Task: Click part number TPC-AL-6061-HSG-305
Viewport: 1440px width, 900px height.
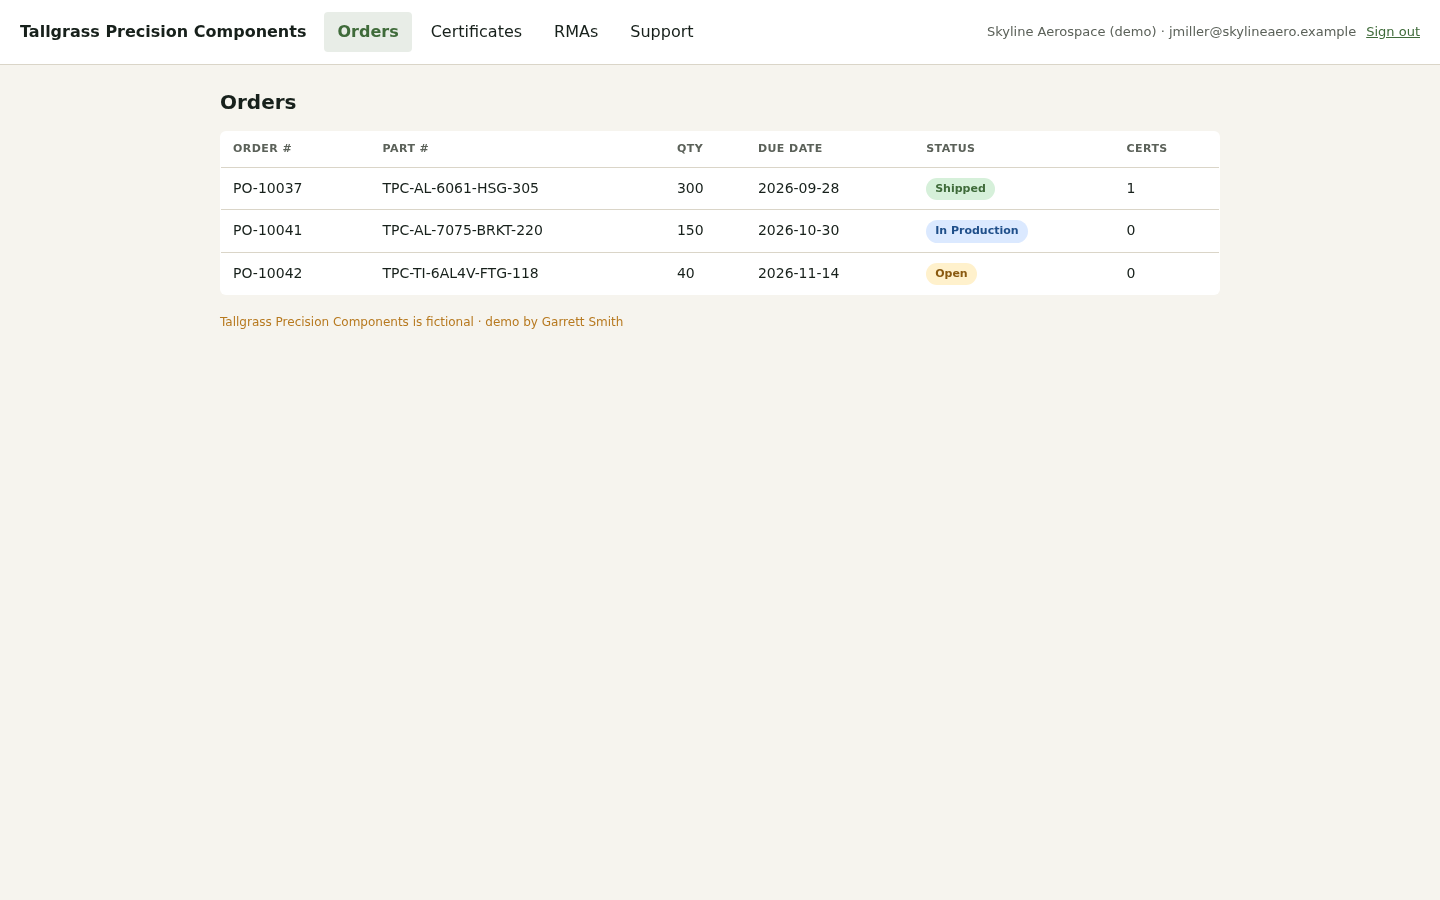Action: (460, 188)
